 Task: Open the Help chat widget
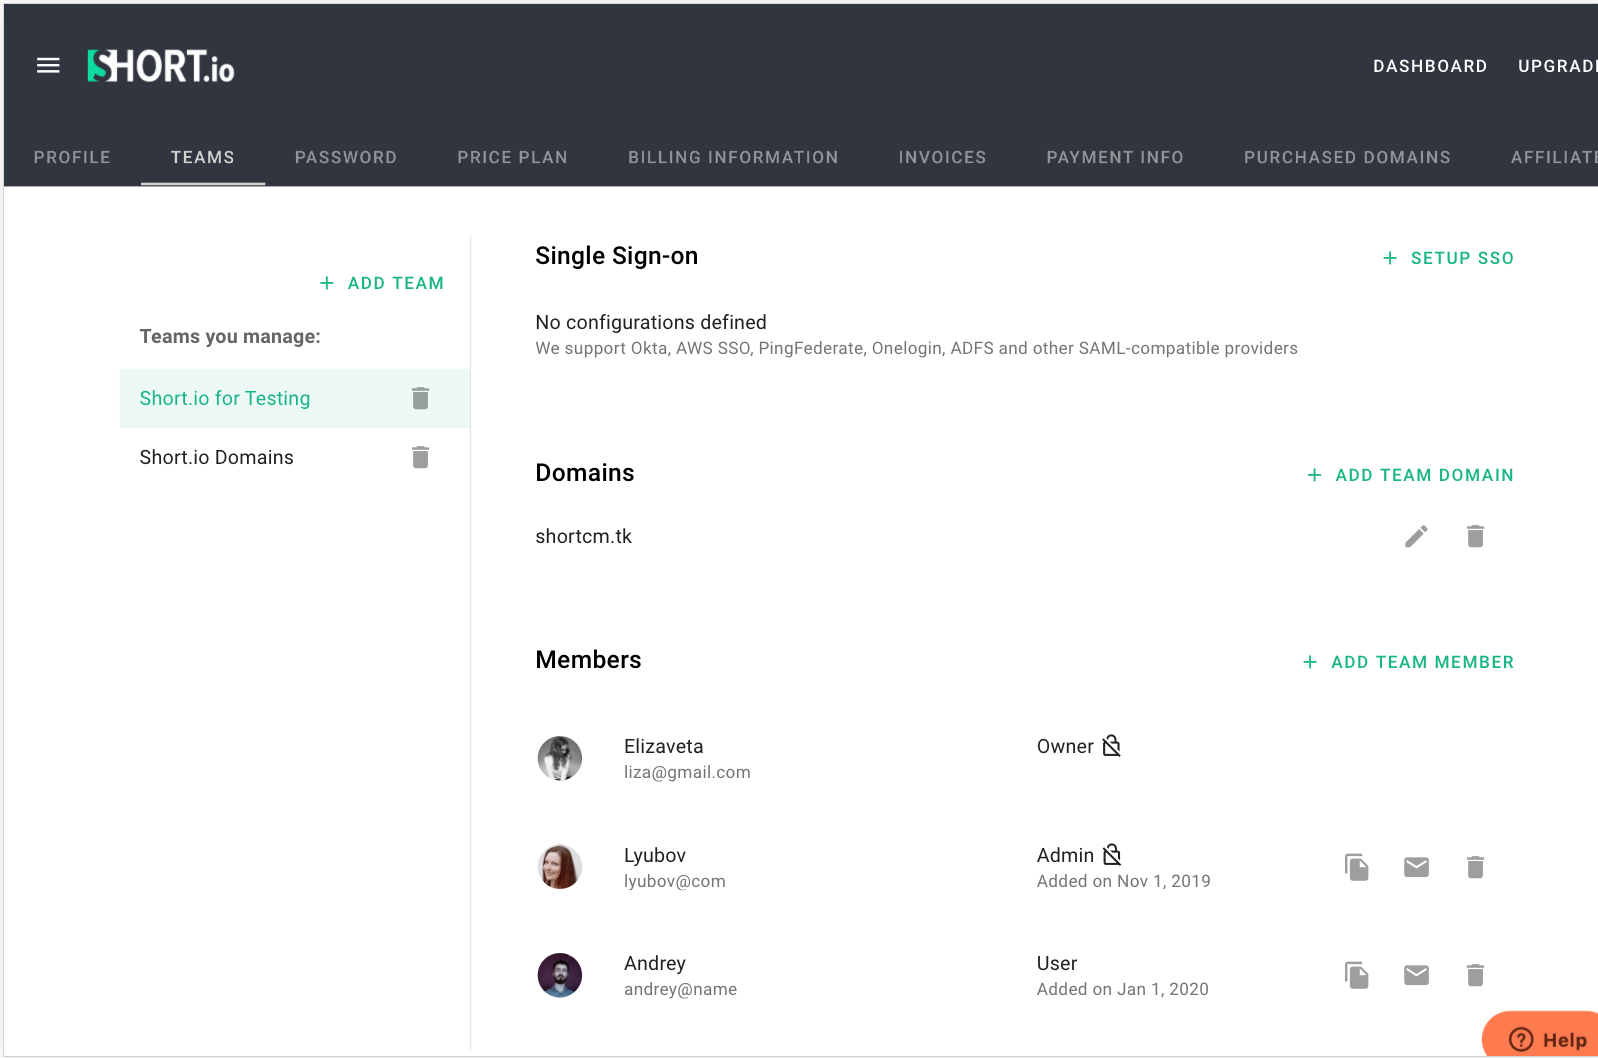pos(1543,1036)
